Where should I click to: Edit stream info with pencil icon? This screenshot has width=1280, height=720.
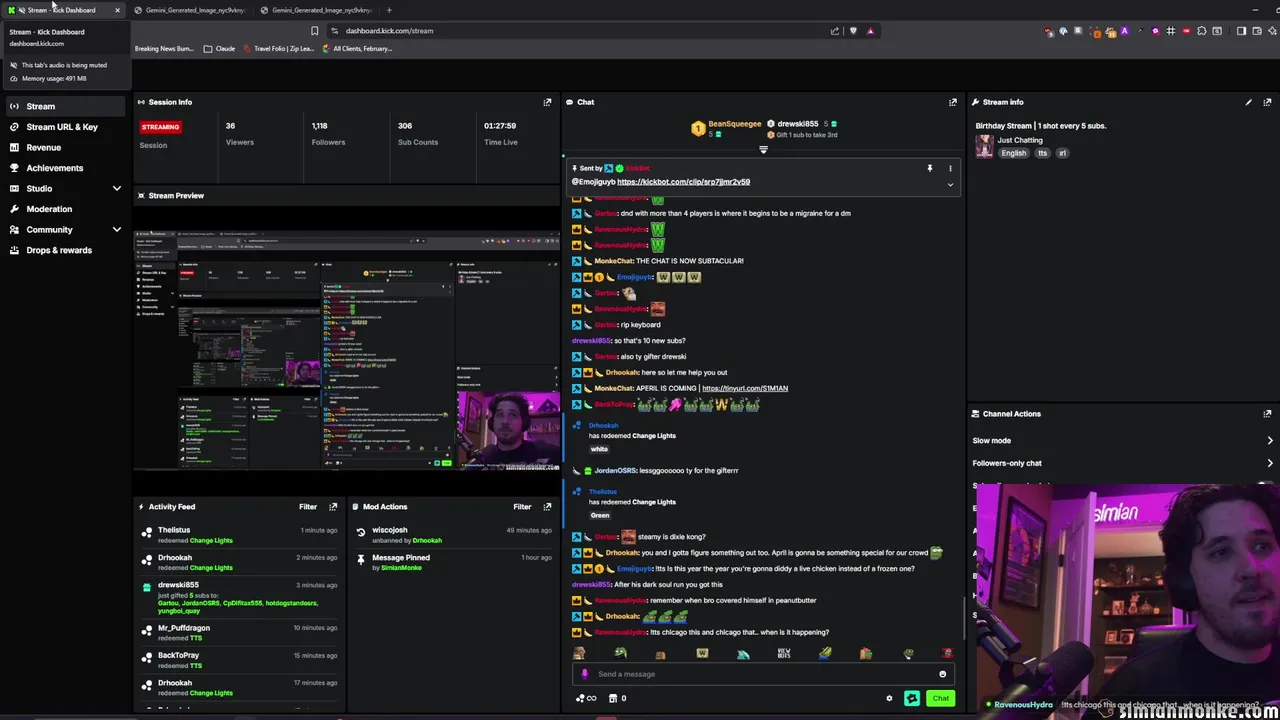click(1248, 102)
